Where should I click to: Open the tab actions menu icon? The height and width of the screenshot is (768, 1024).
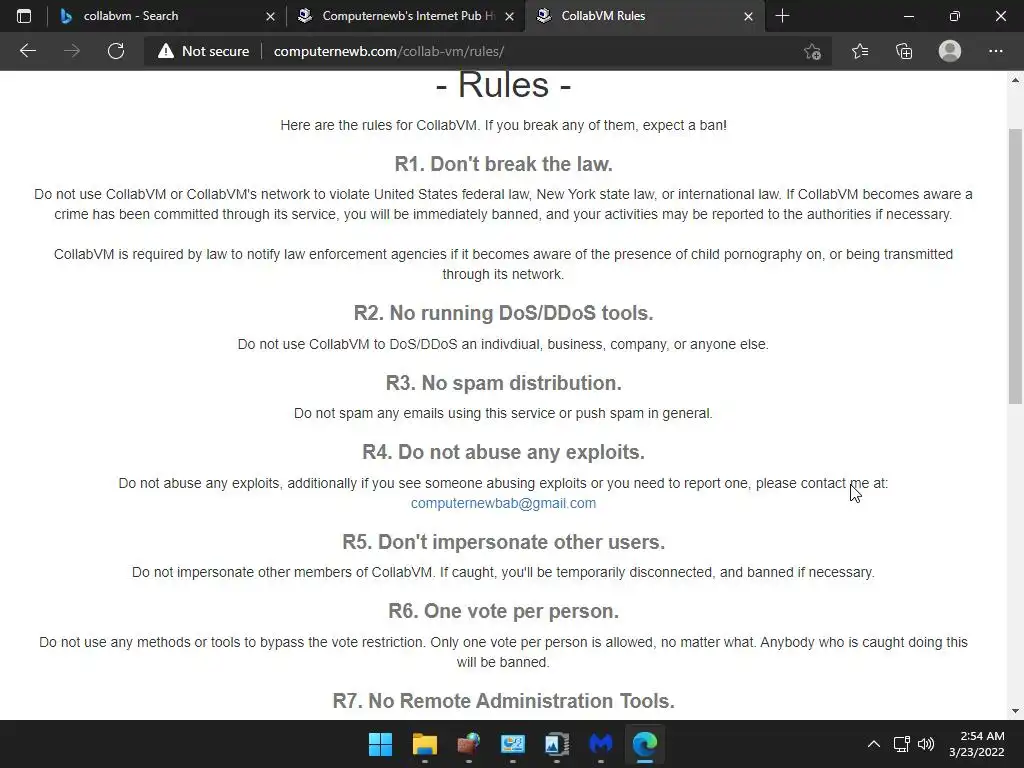click(x=24, y=16)
